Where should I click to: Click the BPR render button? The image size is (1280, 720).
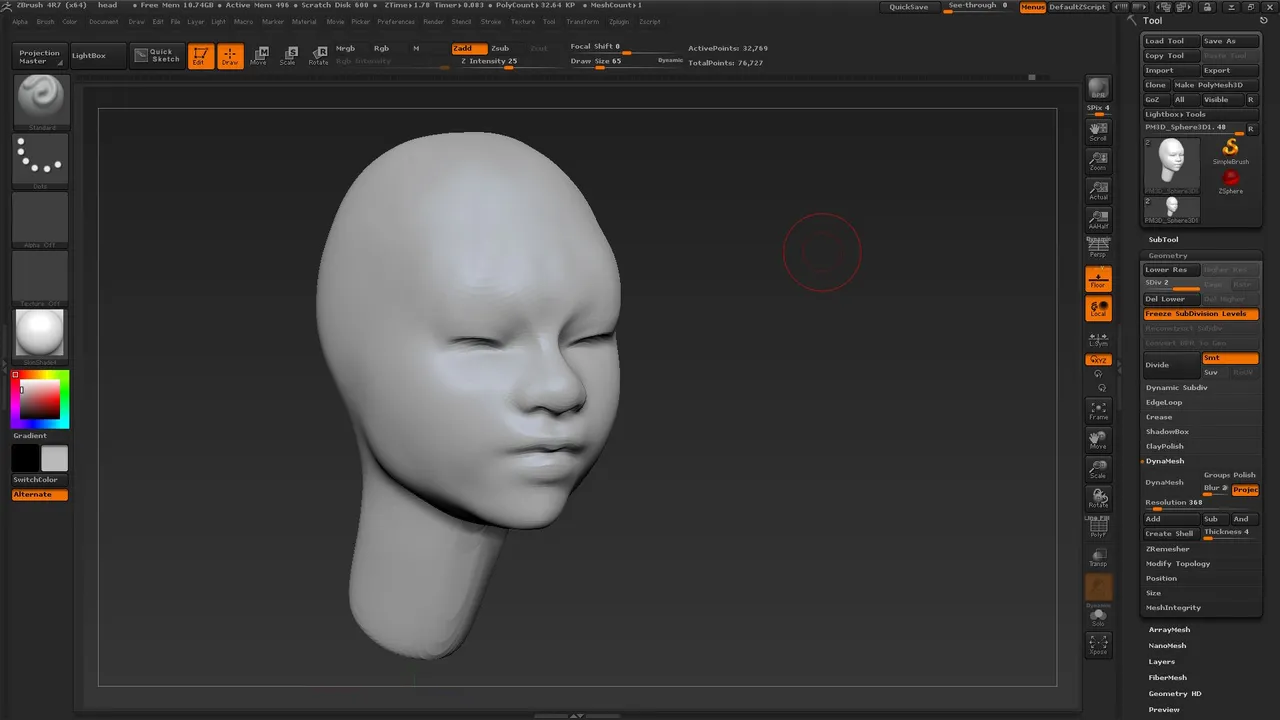[x=1098, y=88]
